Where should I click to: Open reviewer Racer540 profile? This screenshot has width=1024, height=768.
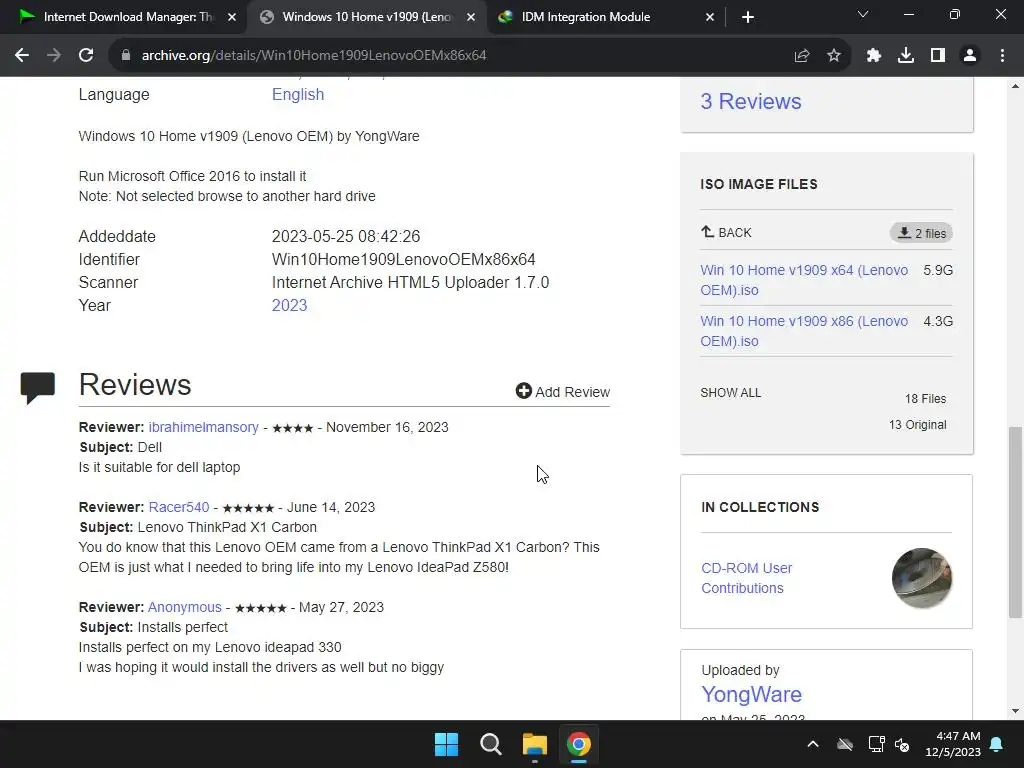click(179, 507)
